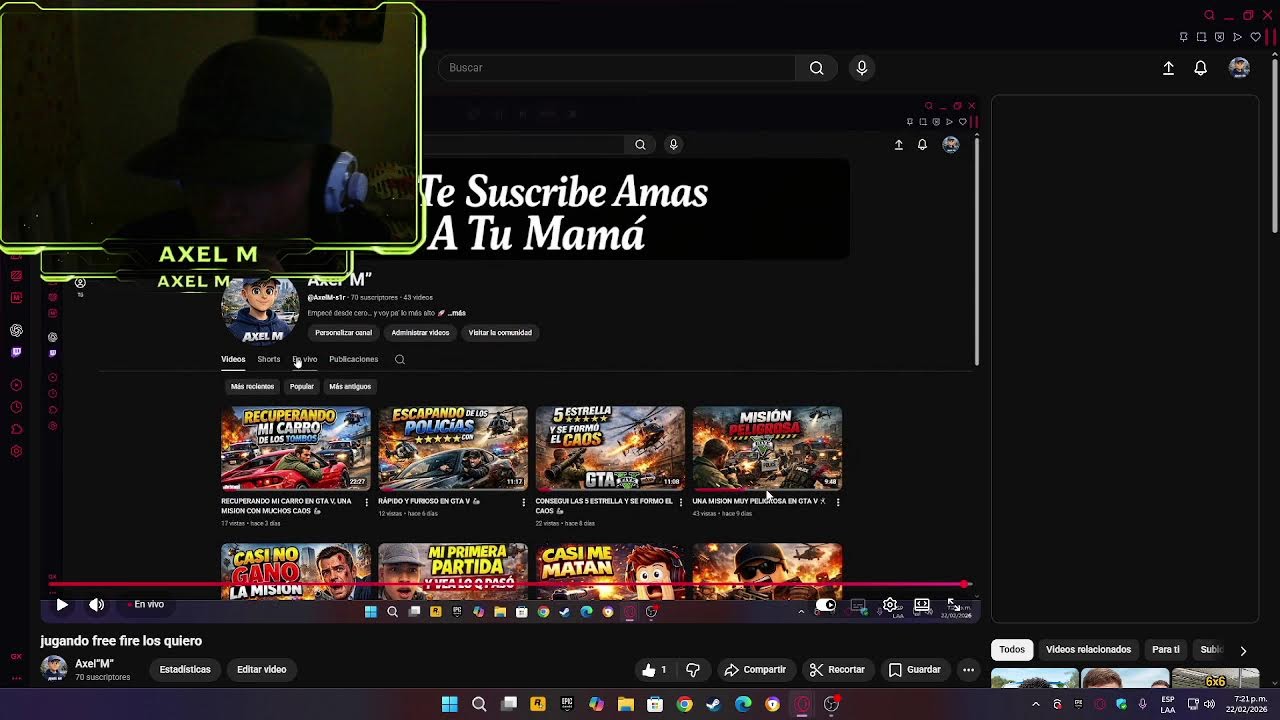This screenshot has height=720, width=1280.
Task: Click the Guardar save button
Action: pyautogui.click(x=915, y=670)
